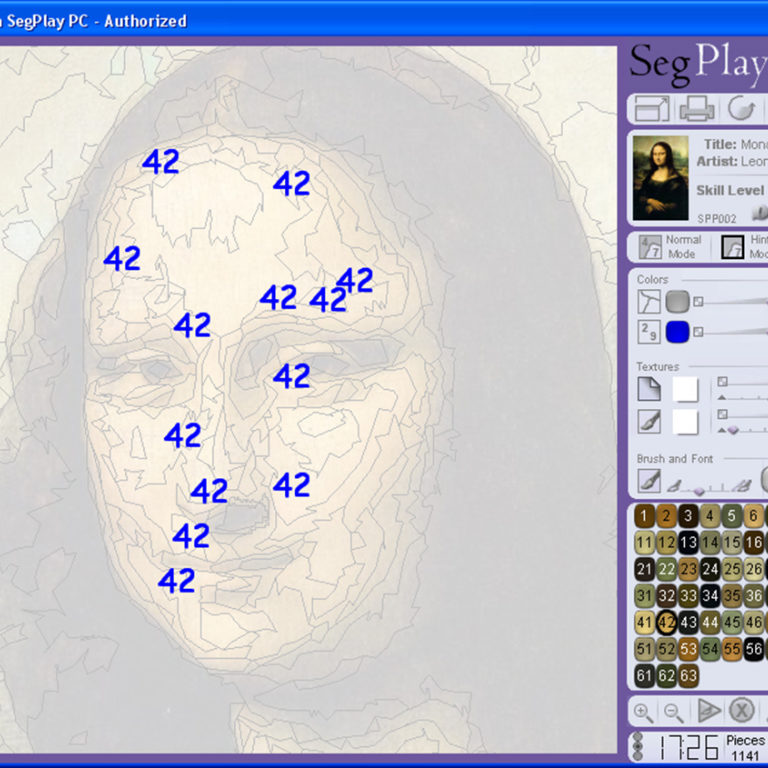The image size is (768, 768).
Task: Click the SegPlay PC - Authorized title bar
Action: (x=96, y=21)
